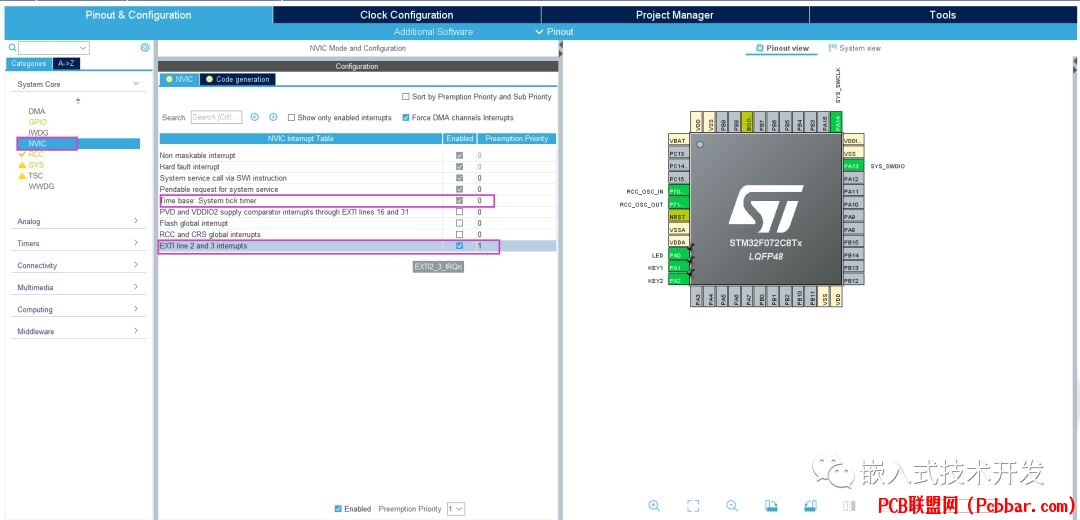
Task: Click the NVIC table search field
Action: click(216, 117)
